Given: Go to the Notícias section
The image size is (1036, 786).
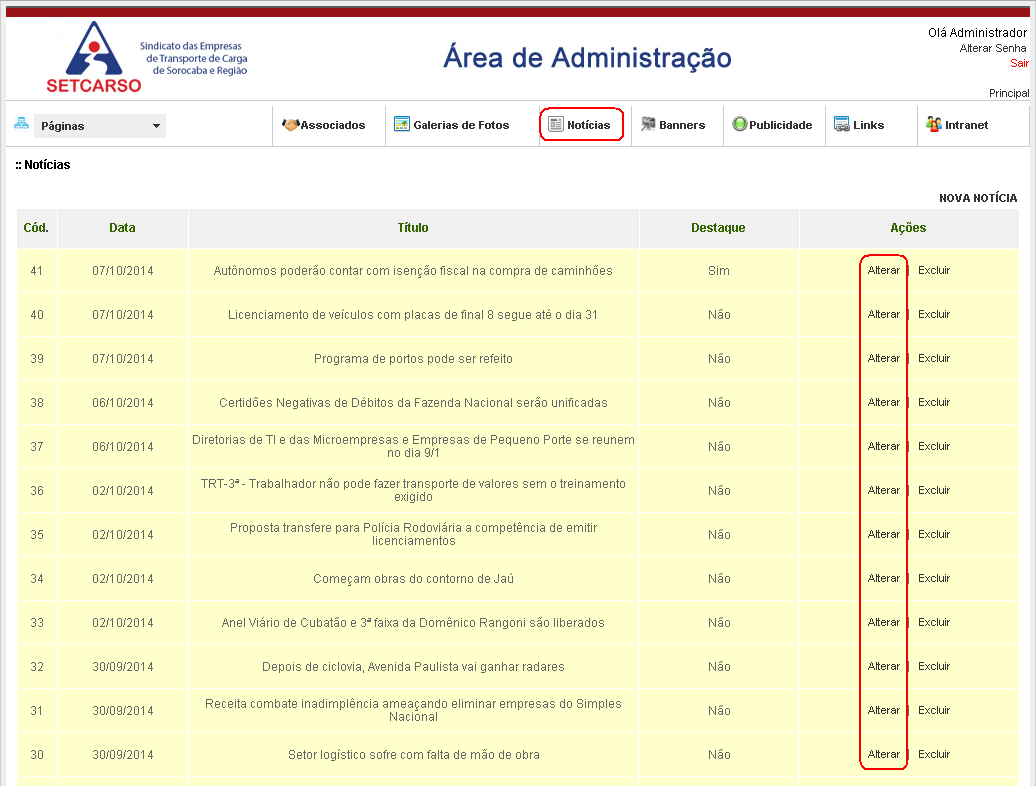Looking at the screenshot, I should point(589,125).
